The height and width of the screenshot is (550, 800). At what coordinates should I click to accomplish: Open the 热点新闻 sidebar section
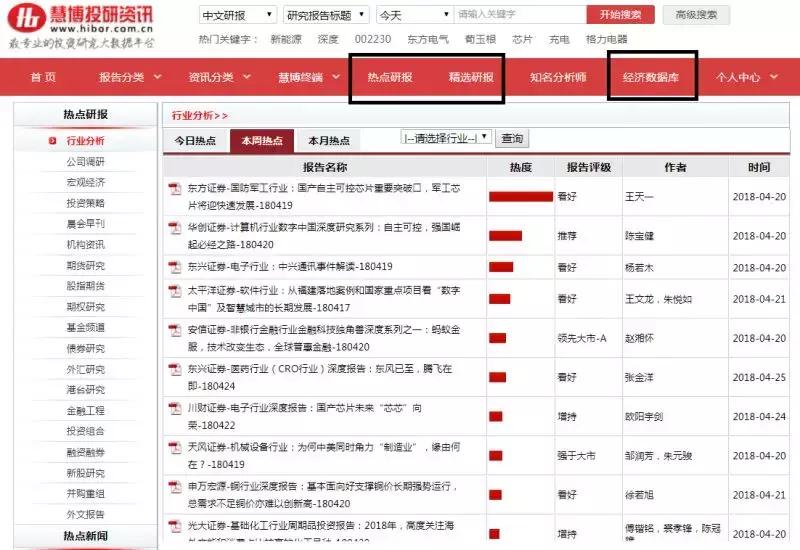point(85,536)
